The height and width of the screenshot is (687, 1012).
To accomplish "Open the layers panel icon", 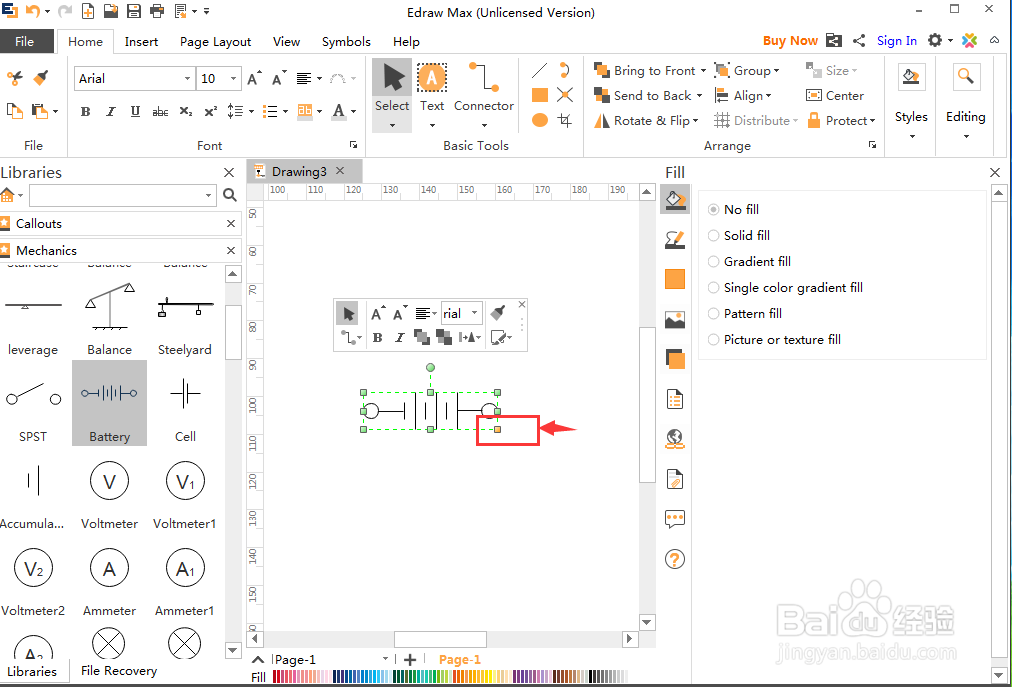I will (674, 359).
